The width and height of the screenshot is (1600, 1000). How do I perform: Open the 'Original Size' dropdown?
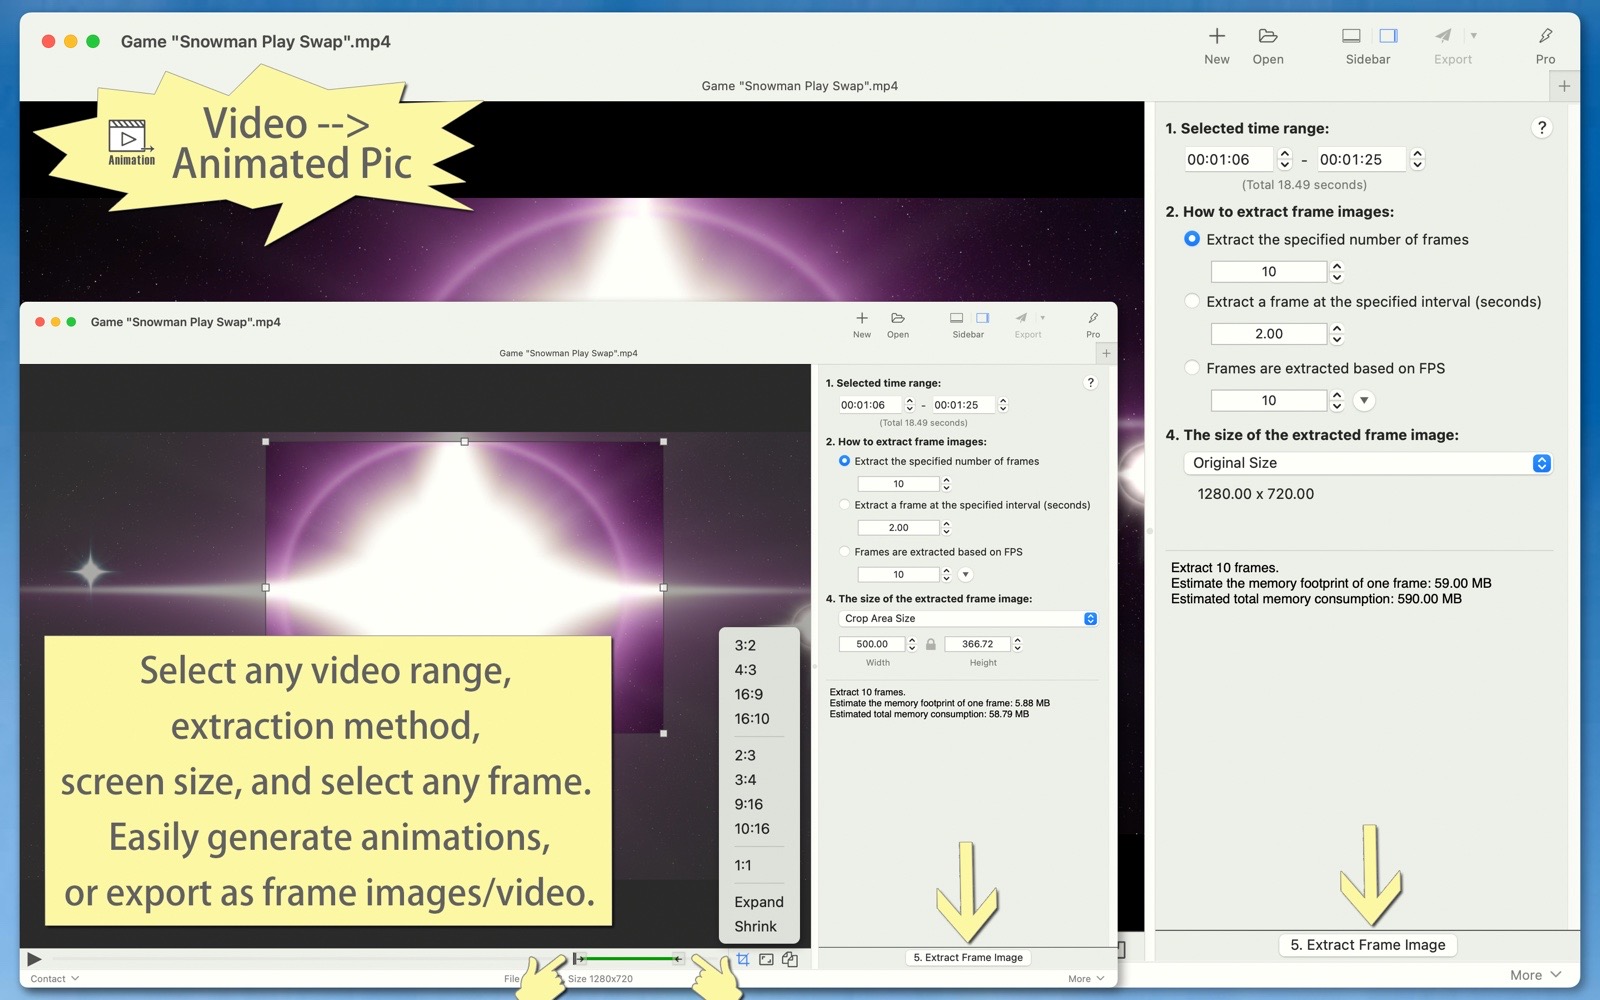coord(1366,463)
